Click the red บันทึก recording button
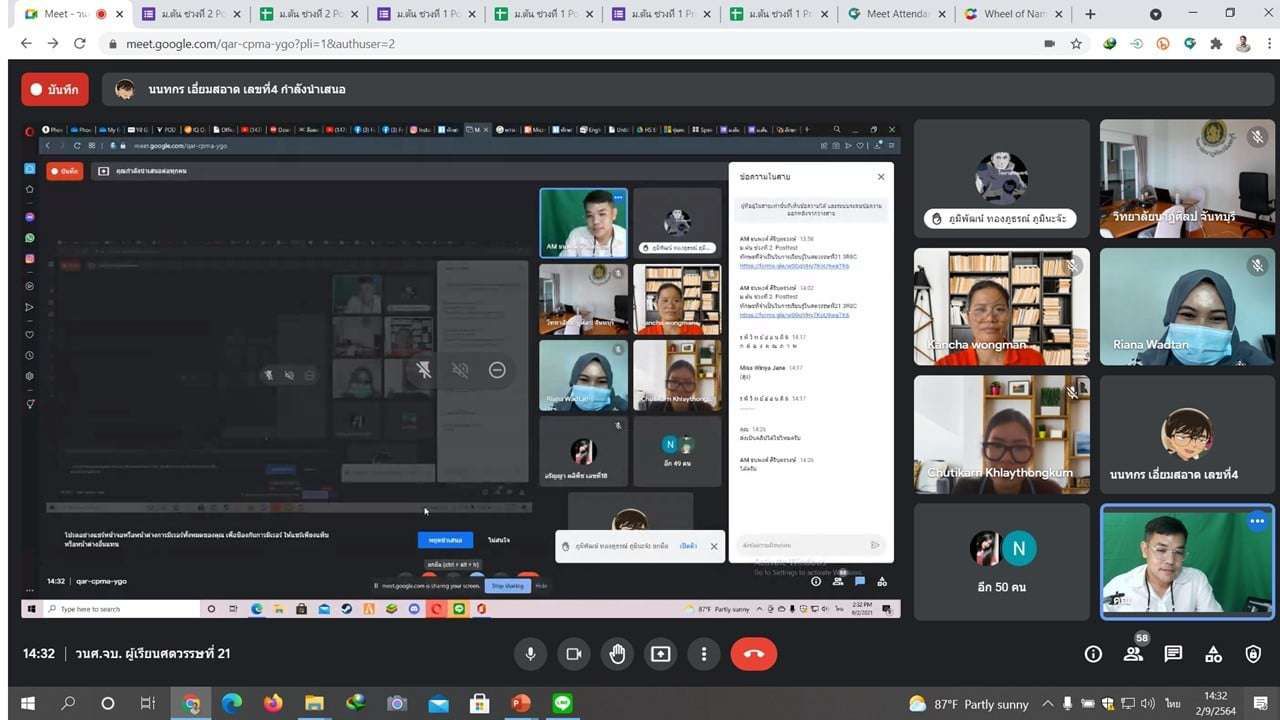The image size is (1280, 720). point(55,89)
